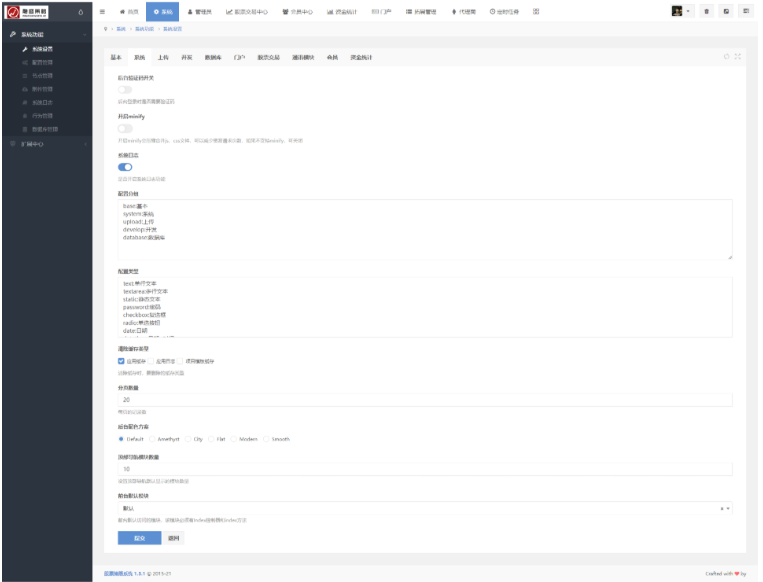The image size is (763, 582).
Task: Open 管理员 in the top navigation
Action: pyautogui.click(x=199, y=11)
